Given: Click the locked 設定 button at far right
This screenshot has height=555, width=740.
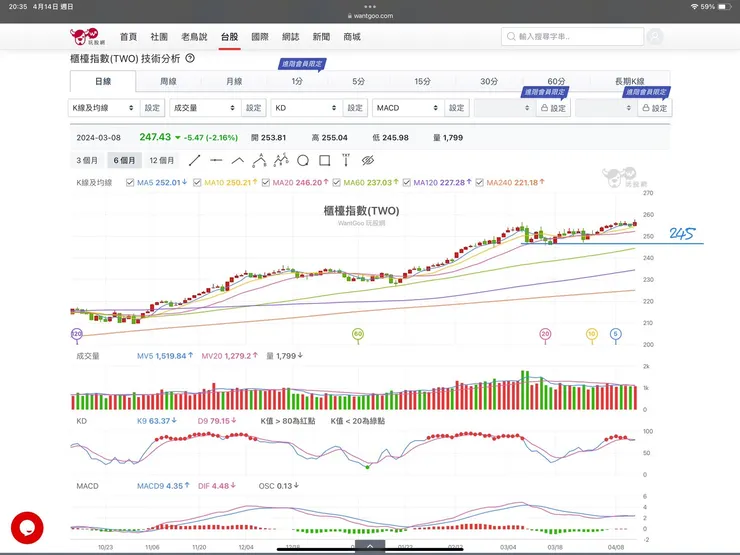Looking at the screenshot, I should coord(655,108).
